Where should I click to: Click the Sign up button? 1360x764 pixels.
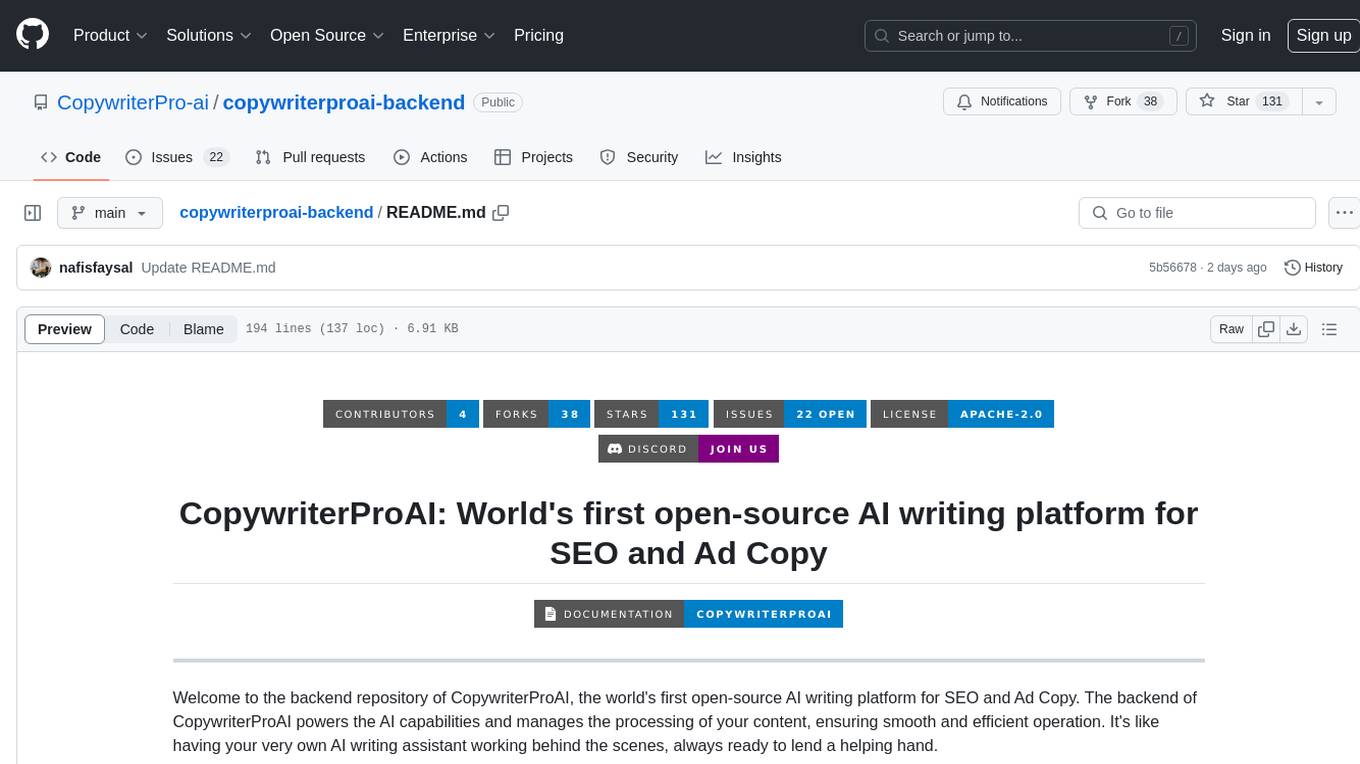1323,35
